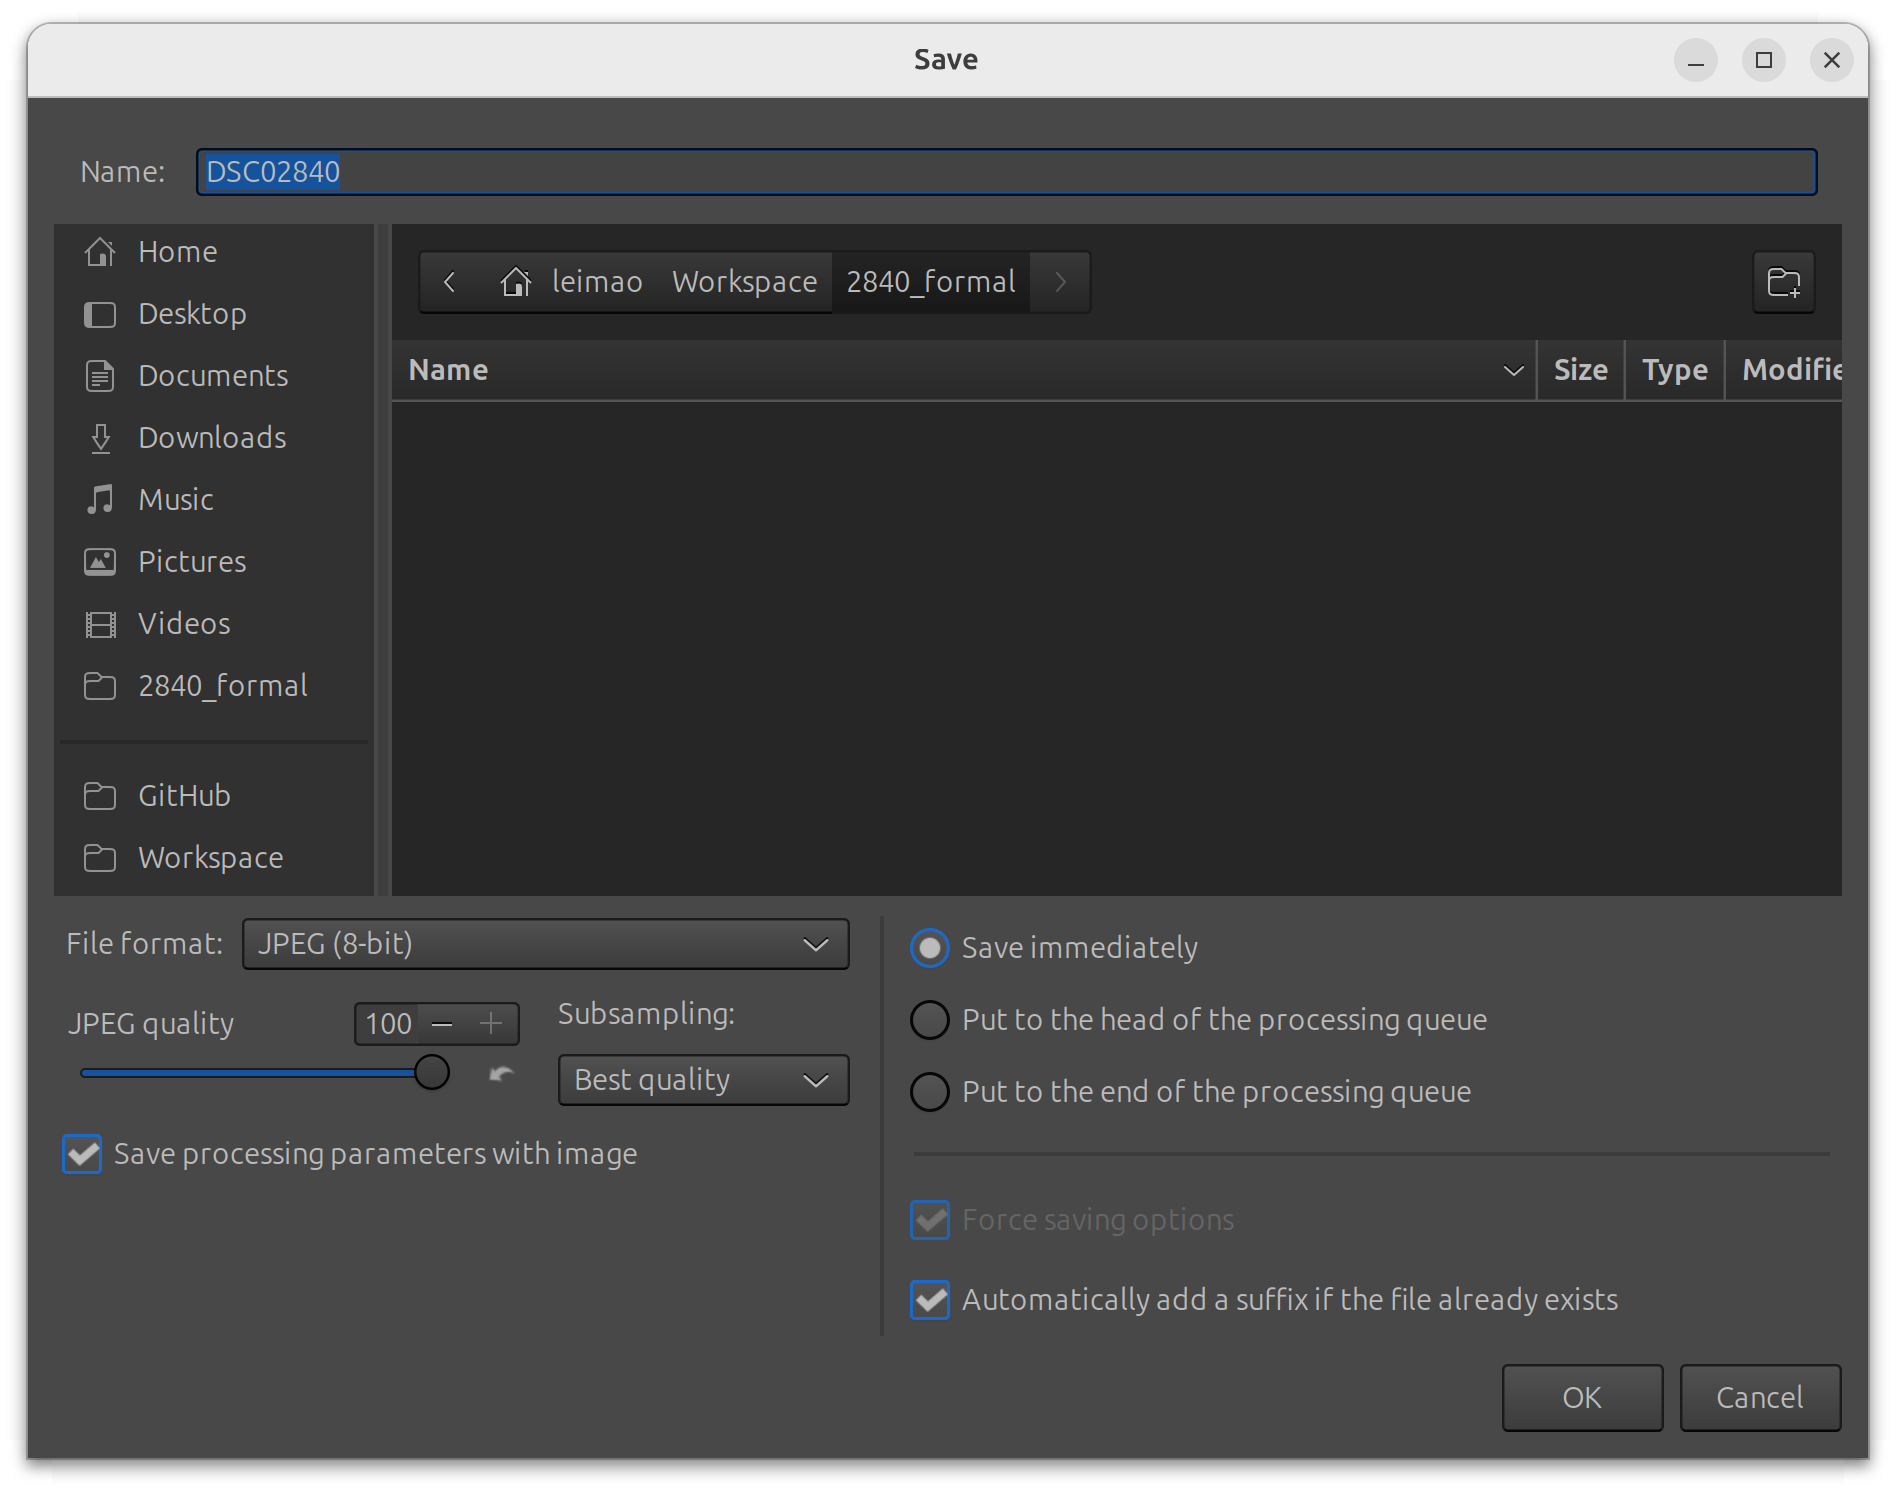Viewport: 1896px width, 1492px height.
Task: Disable automatic suffix for existing files
Action: pos(929,1300)
